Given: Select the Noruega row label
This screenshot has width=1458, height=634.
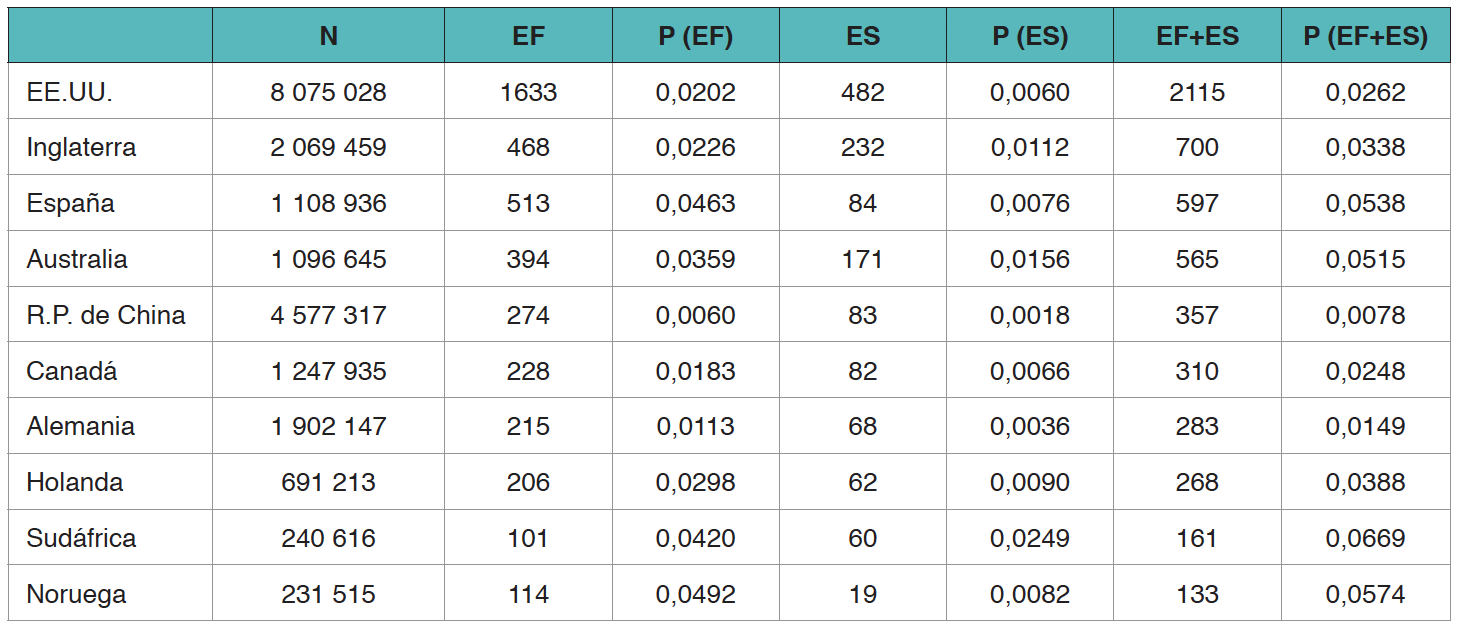Looking at the screenshot, I should point(76,594).
